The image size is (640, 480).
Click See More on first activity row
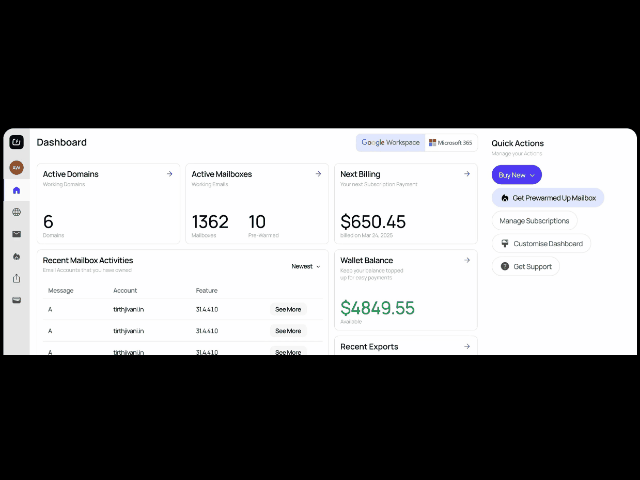pos(288,309)
